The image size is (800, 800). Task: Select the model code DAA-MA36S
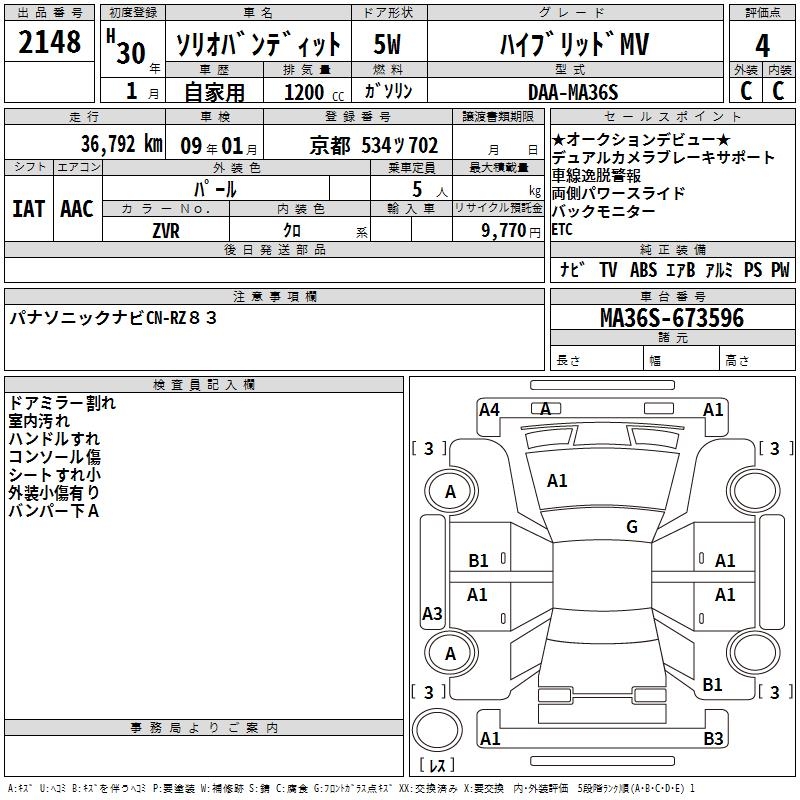pyautogui.click(x=573, y=92)
